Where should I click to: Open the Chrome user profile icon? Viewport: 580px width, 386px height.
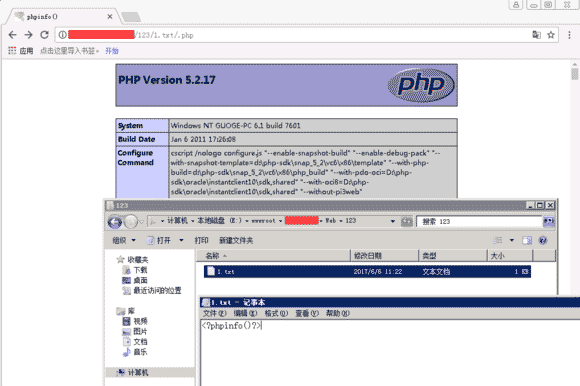[x=516, y=4]
